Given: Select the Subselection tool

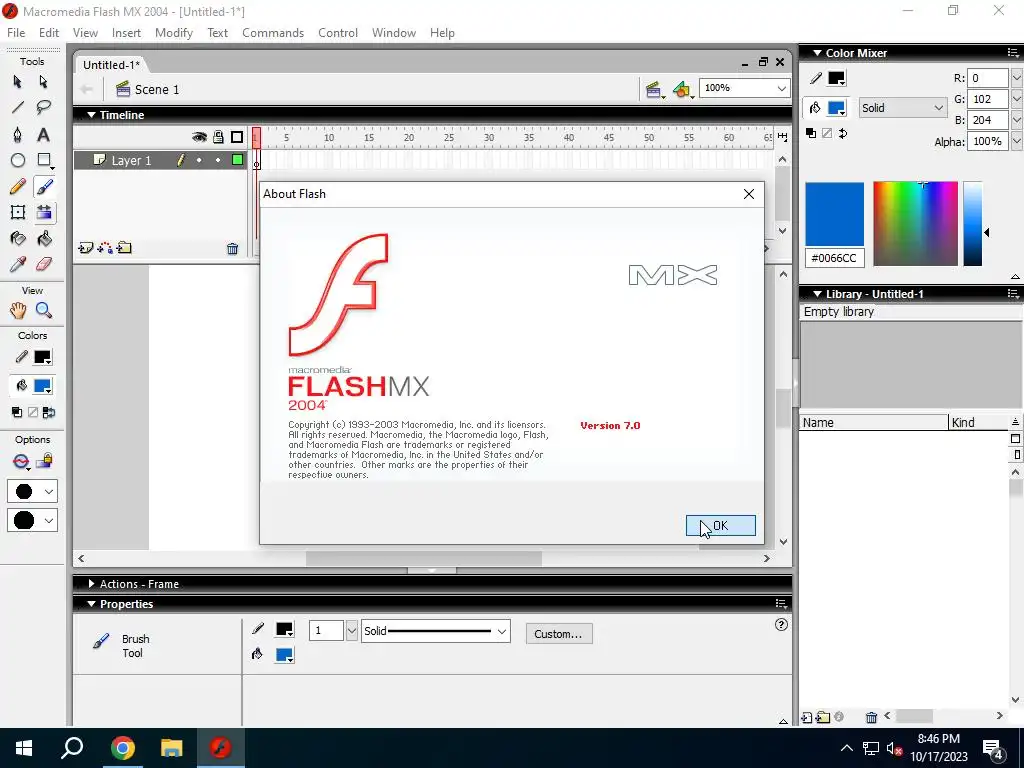Looking at the screenshot, I should 44,82.
